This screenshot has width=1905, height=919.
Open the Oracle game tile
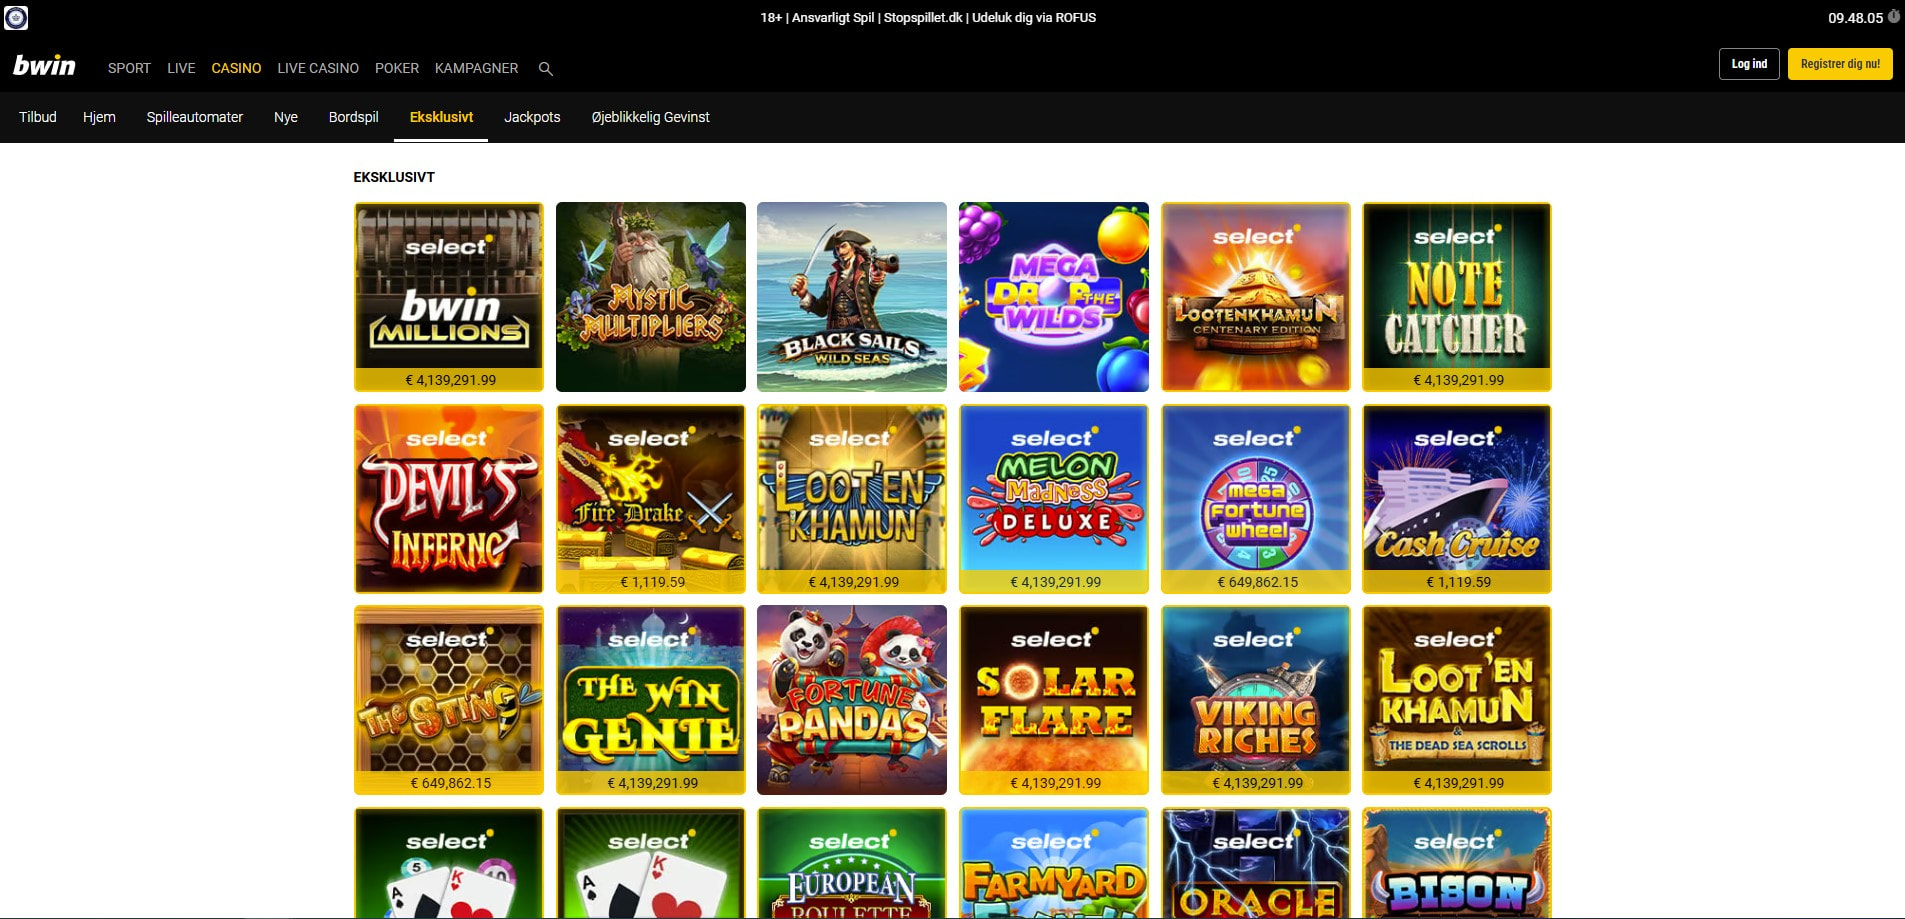click(x=1256, y=863)
